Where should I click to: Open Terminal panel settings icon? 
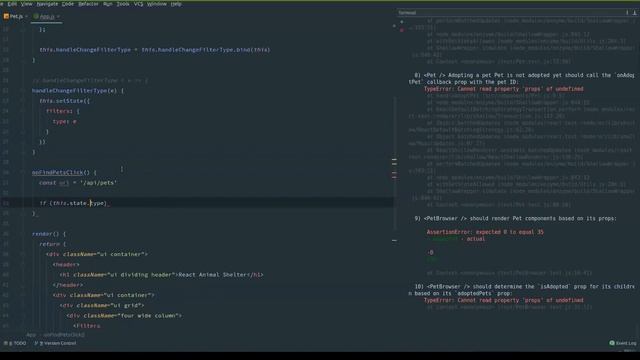click(x=627, y=13)
